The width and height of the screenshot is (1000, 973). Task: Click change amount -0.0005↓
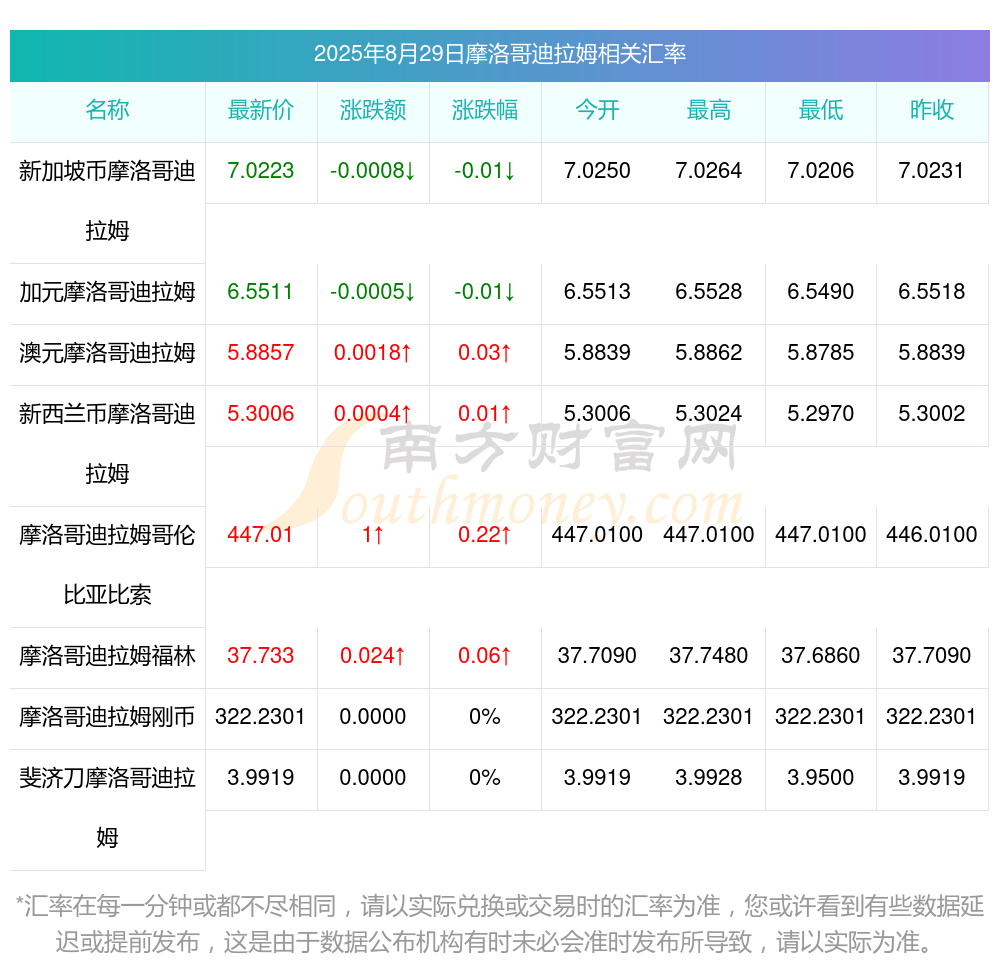[x=373, y=292]
